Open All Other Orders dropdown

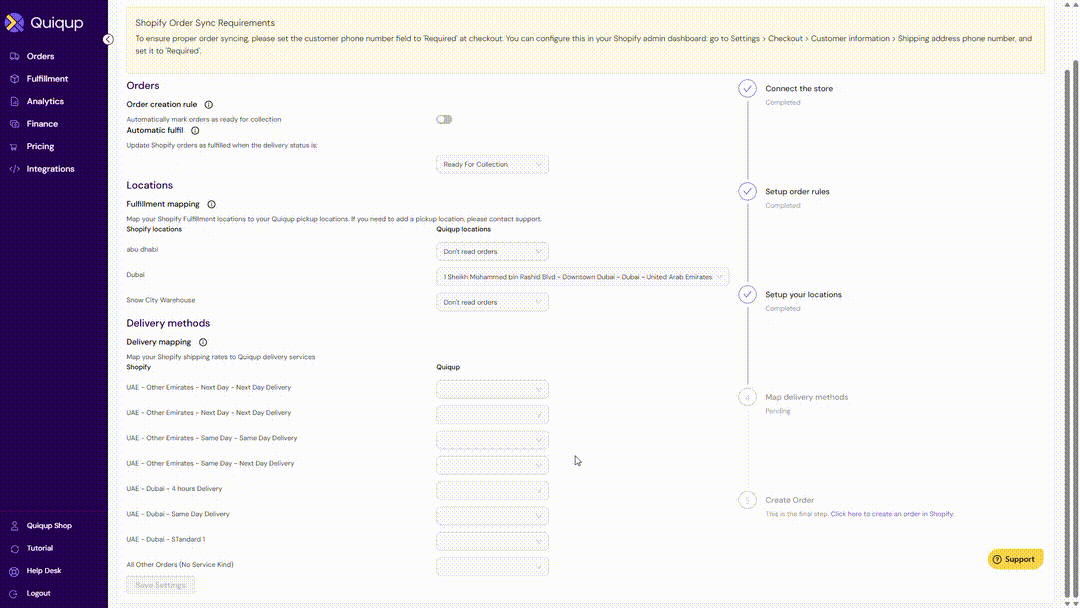click(492, 567)
